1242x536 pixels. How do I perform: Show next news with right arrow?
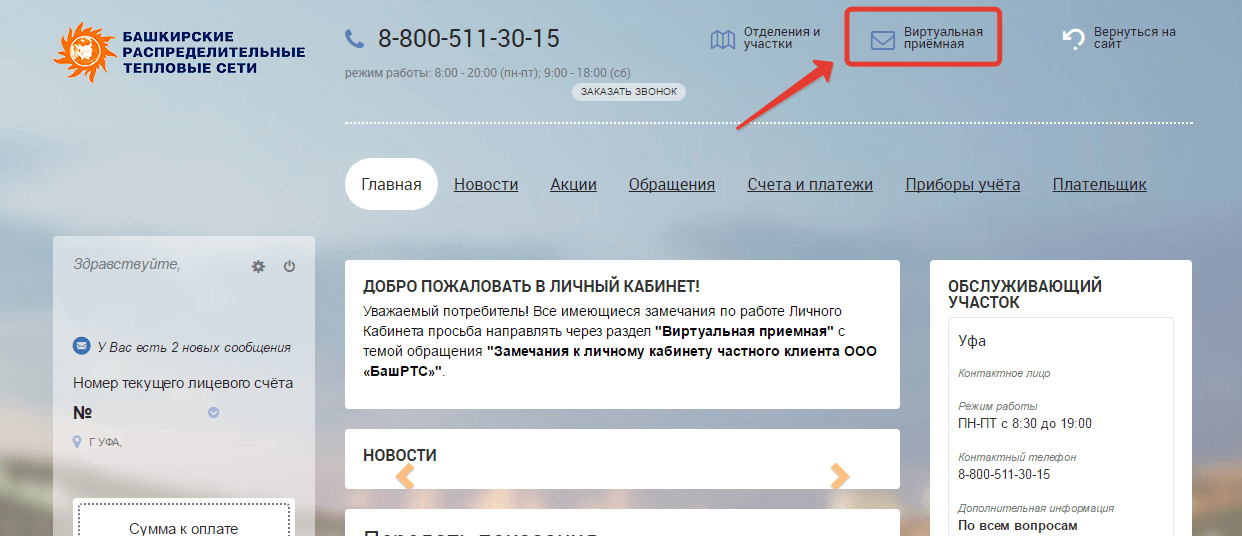click(x=840, y=476)
